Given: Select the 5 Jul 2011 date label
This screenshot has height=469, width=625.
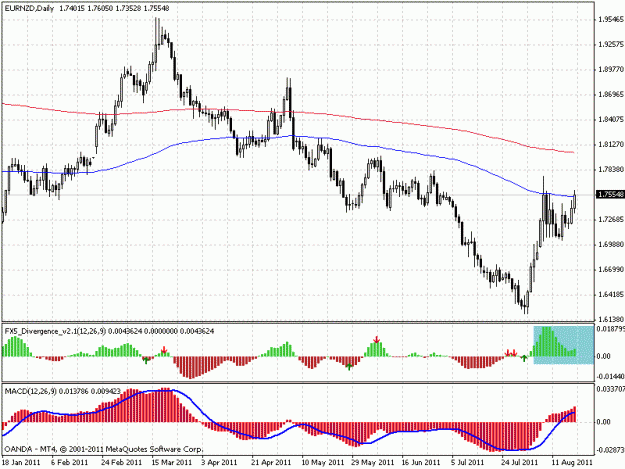Looking at the screenshot, I should coord(468,463).
